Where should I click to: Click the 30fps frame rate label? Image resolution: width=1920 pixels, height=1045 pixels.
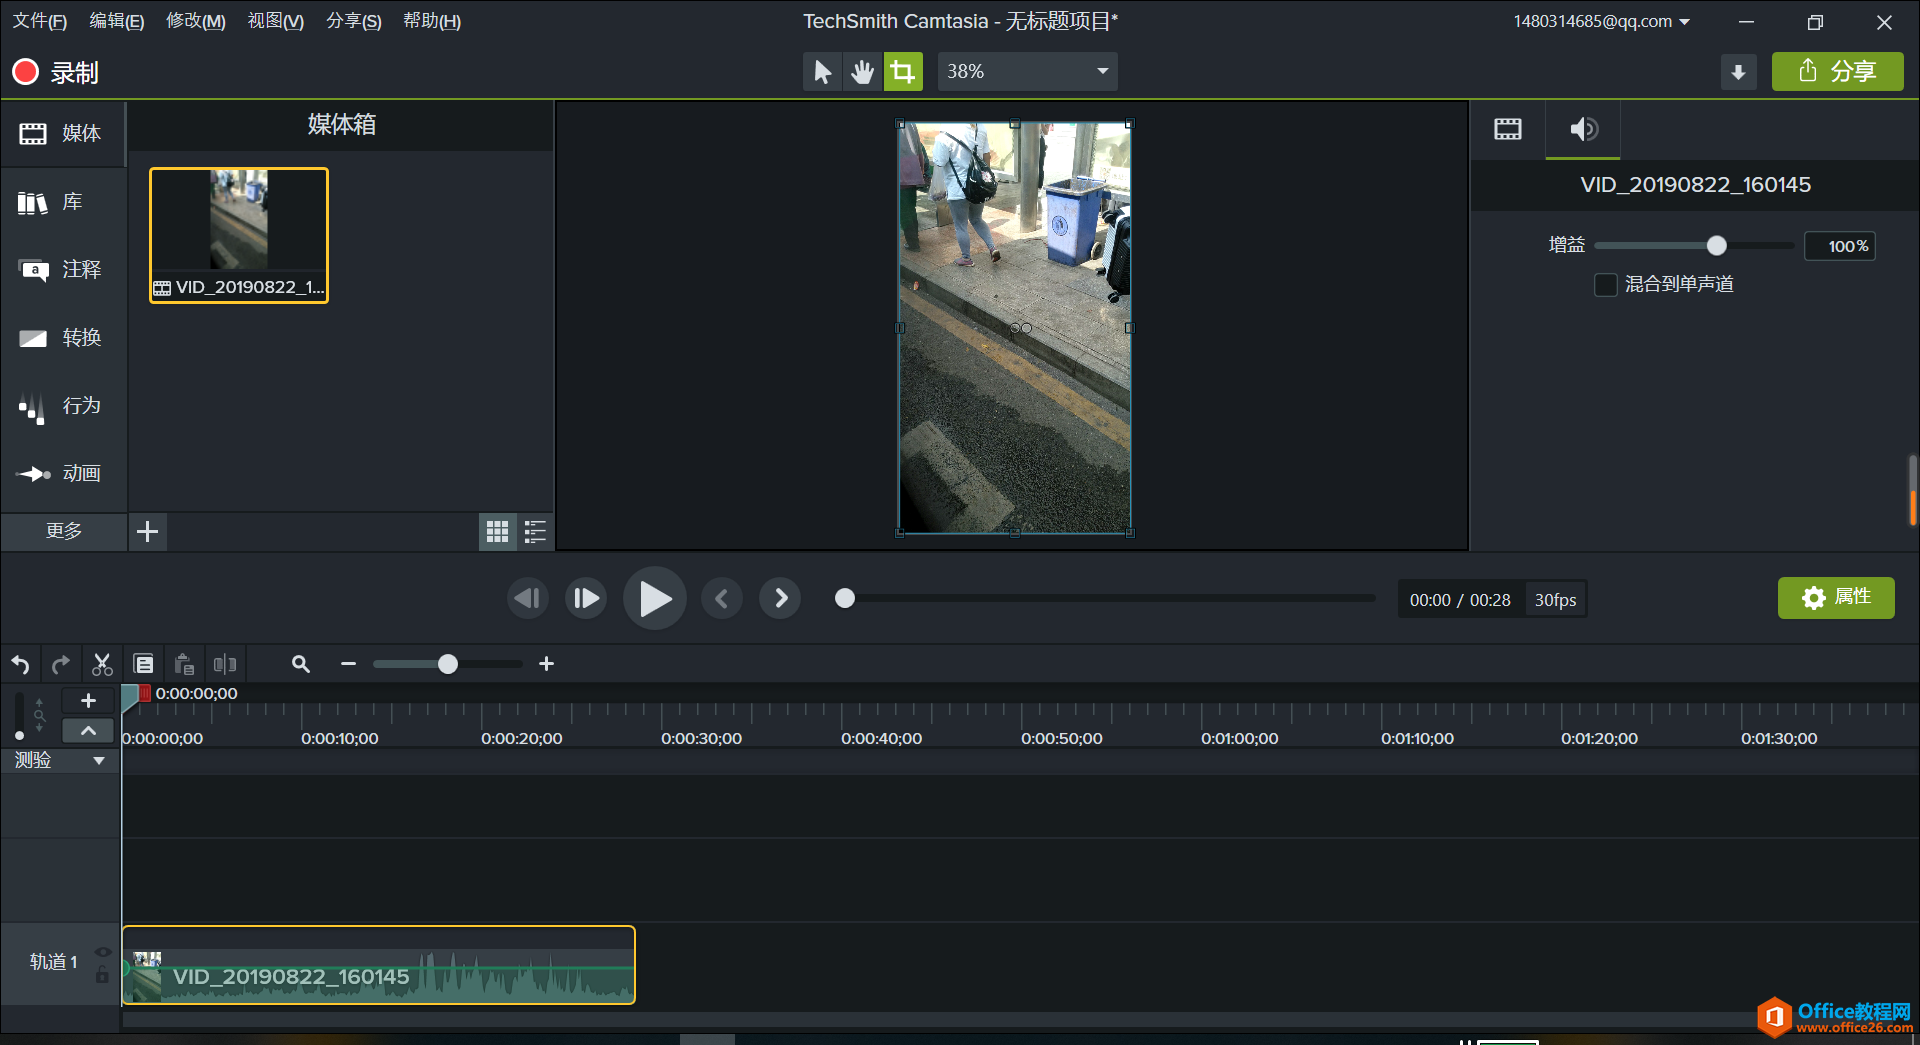pos(1555,600)
